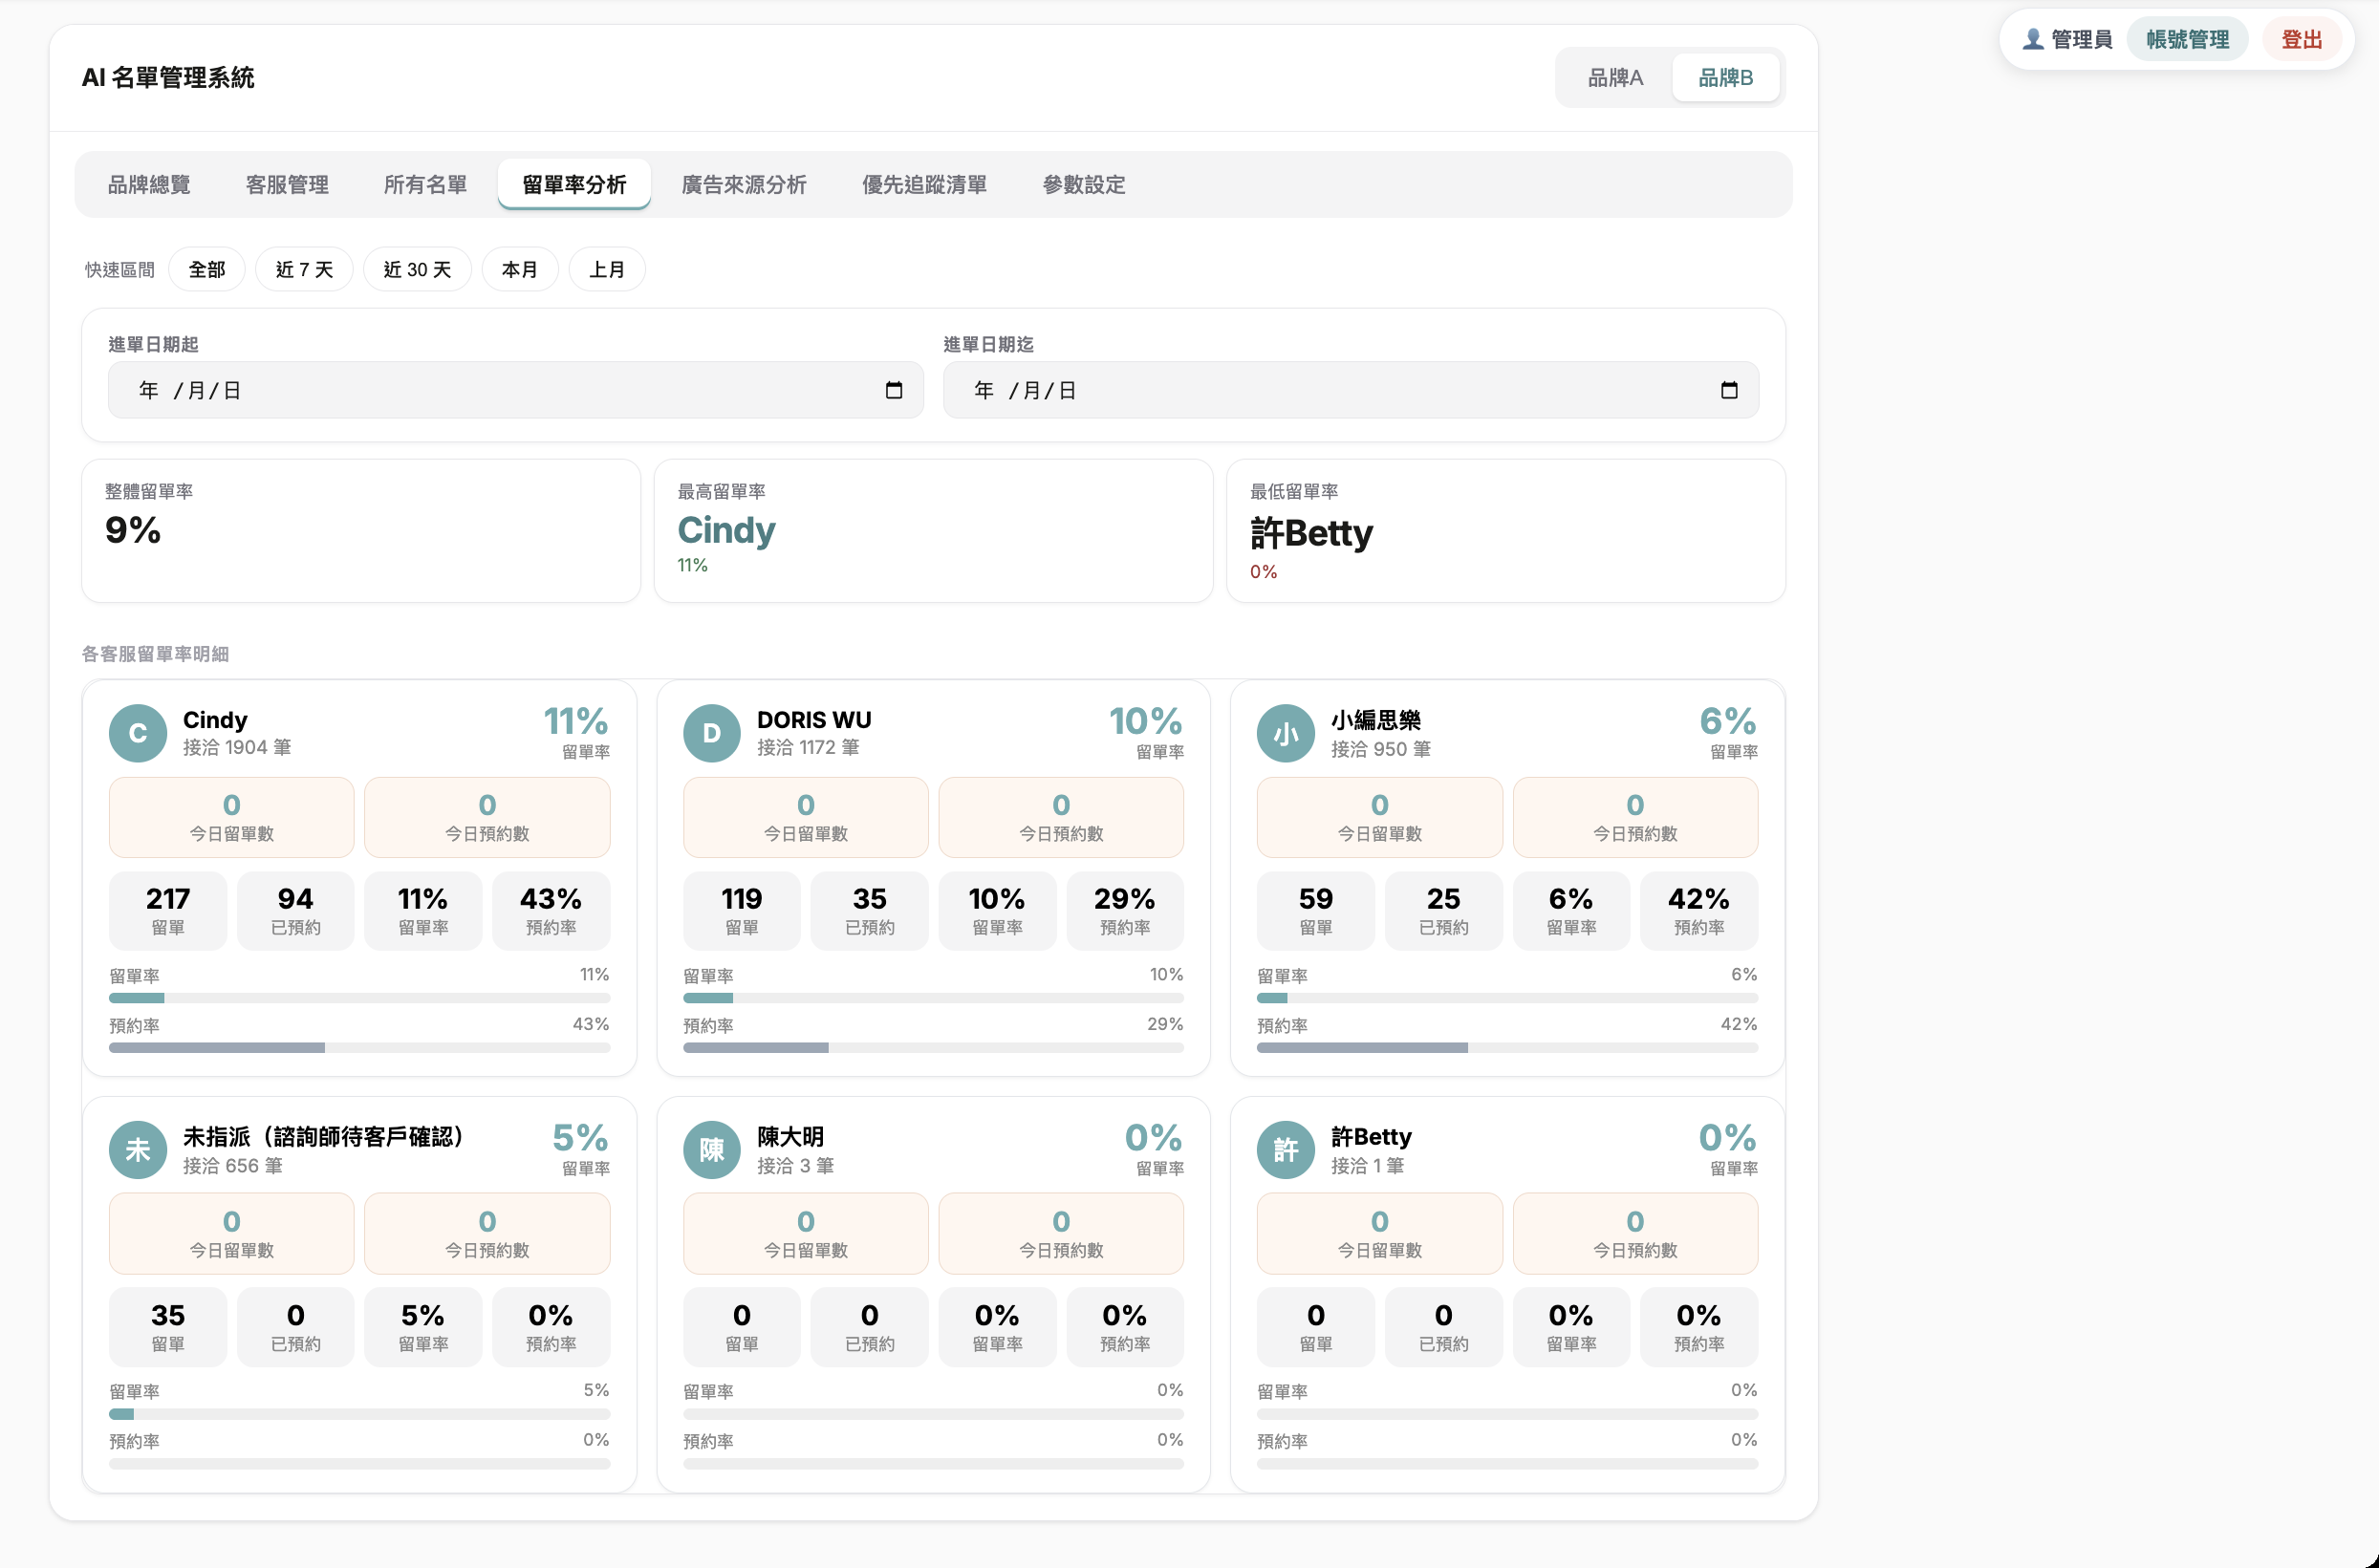Click '接洽 1904 筆' text

[x=237, y=748]
